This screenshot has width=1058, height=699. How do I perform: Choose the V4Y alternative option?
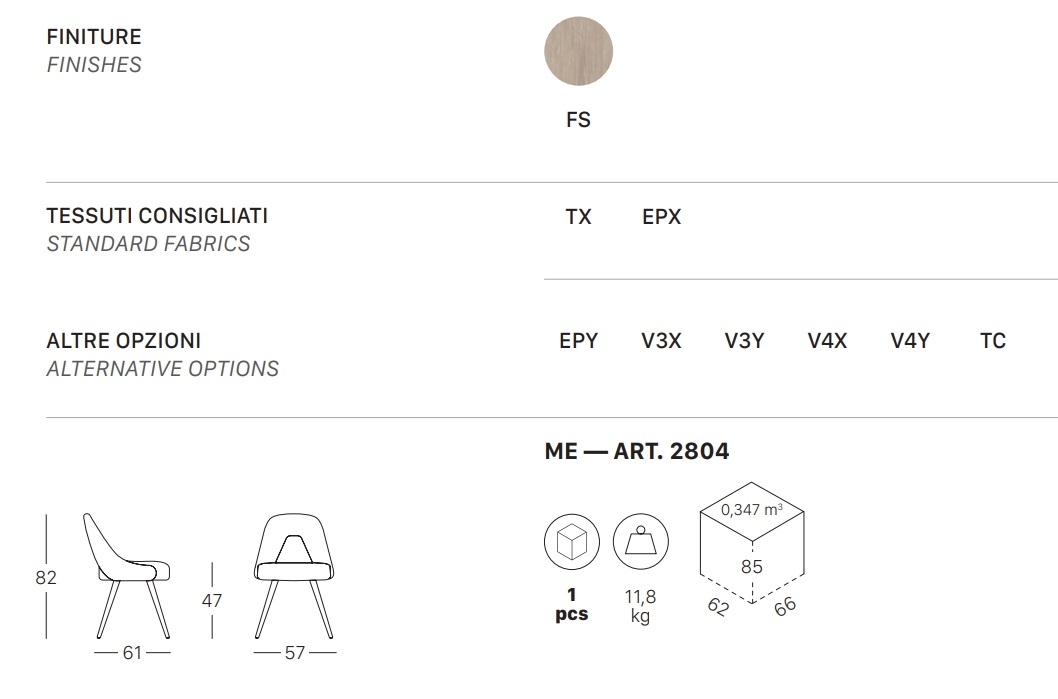910,341
